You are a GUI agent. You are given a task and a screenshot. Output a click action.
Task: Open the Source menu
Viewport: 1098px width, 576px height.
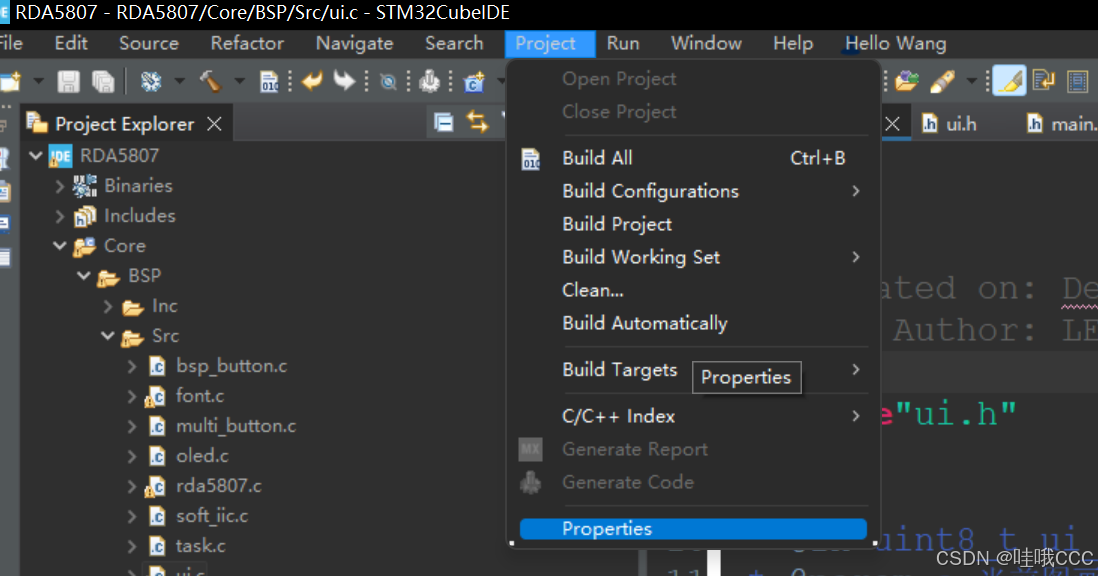(x=148, y=43)
